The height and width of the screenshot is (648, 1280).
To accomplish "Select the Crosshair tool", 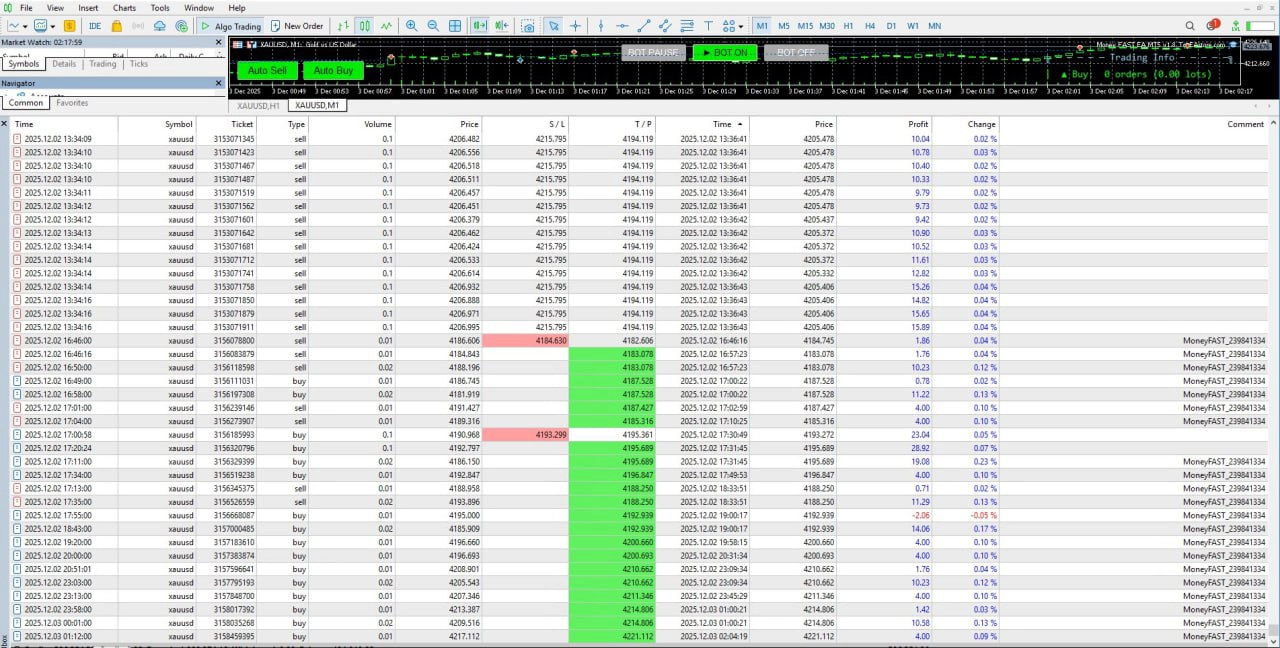I will pyautogui.click(x=574, y=26).
